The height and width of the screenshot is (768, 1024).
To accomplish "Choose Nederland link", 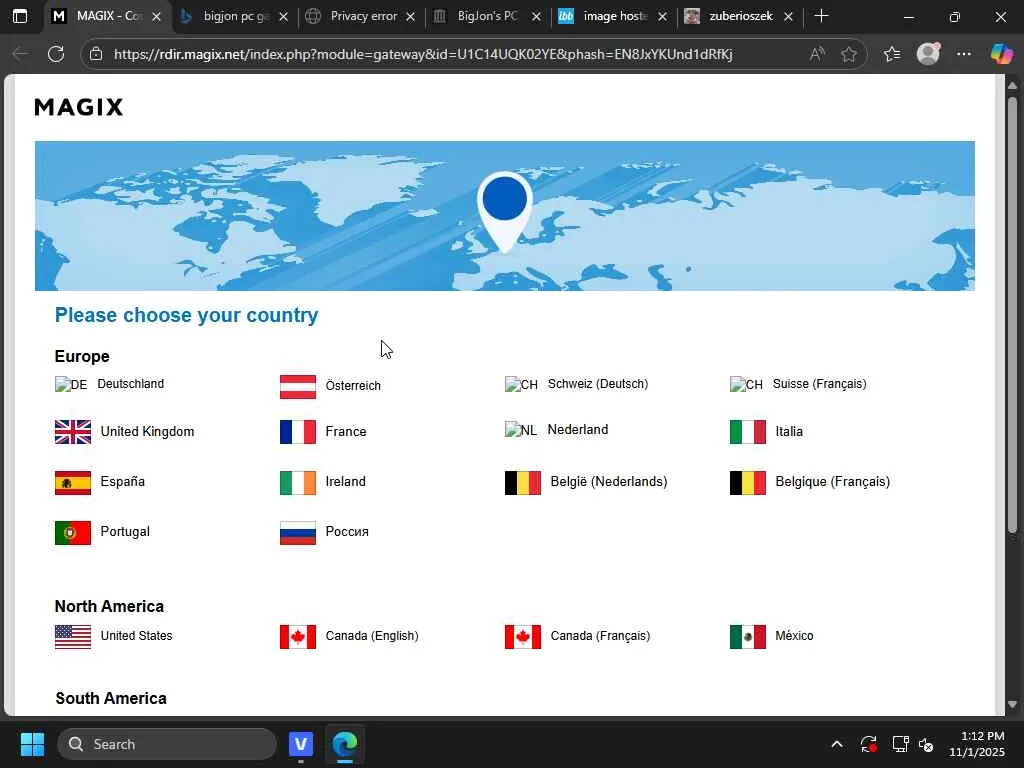I will 577,430.
